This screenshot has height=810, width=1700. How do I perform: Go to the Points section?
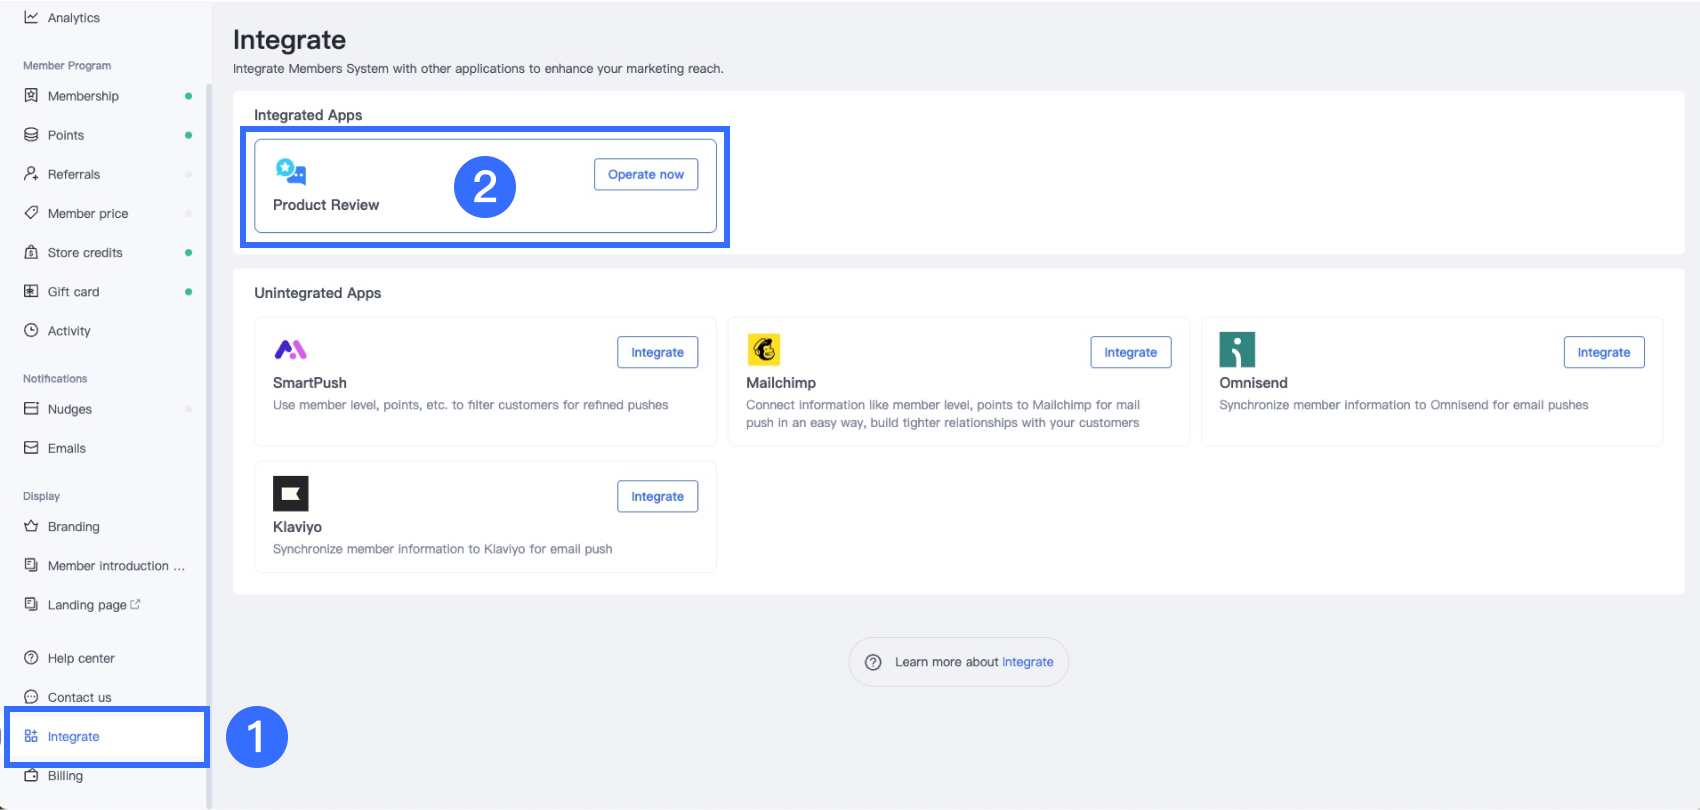point(66,135)
